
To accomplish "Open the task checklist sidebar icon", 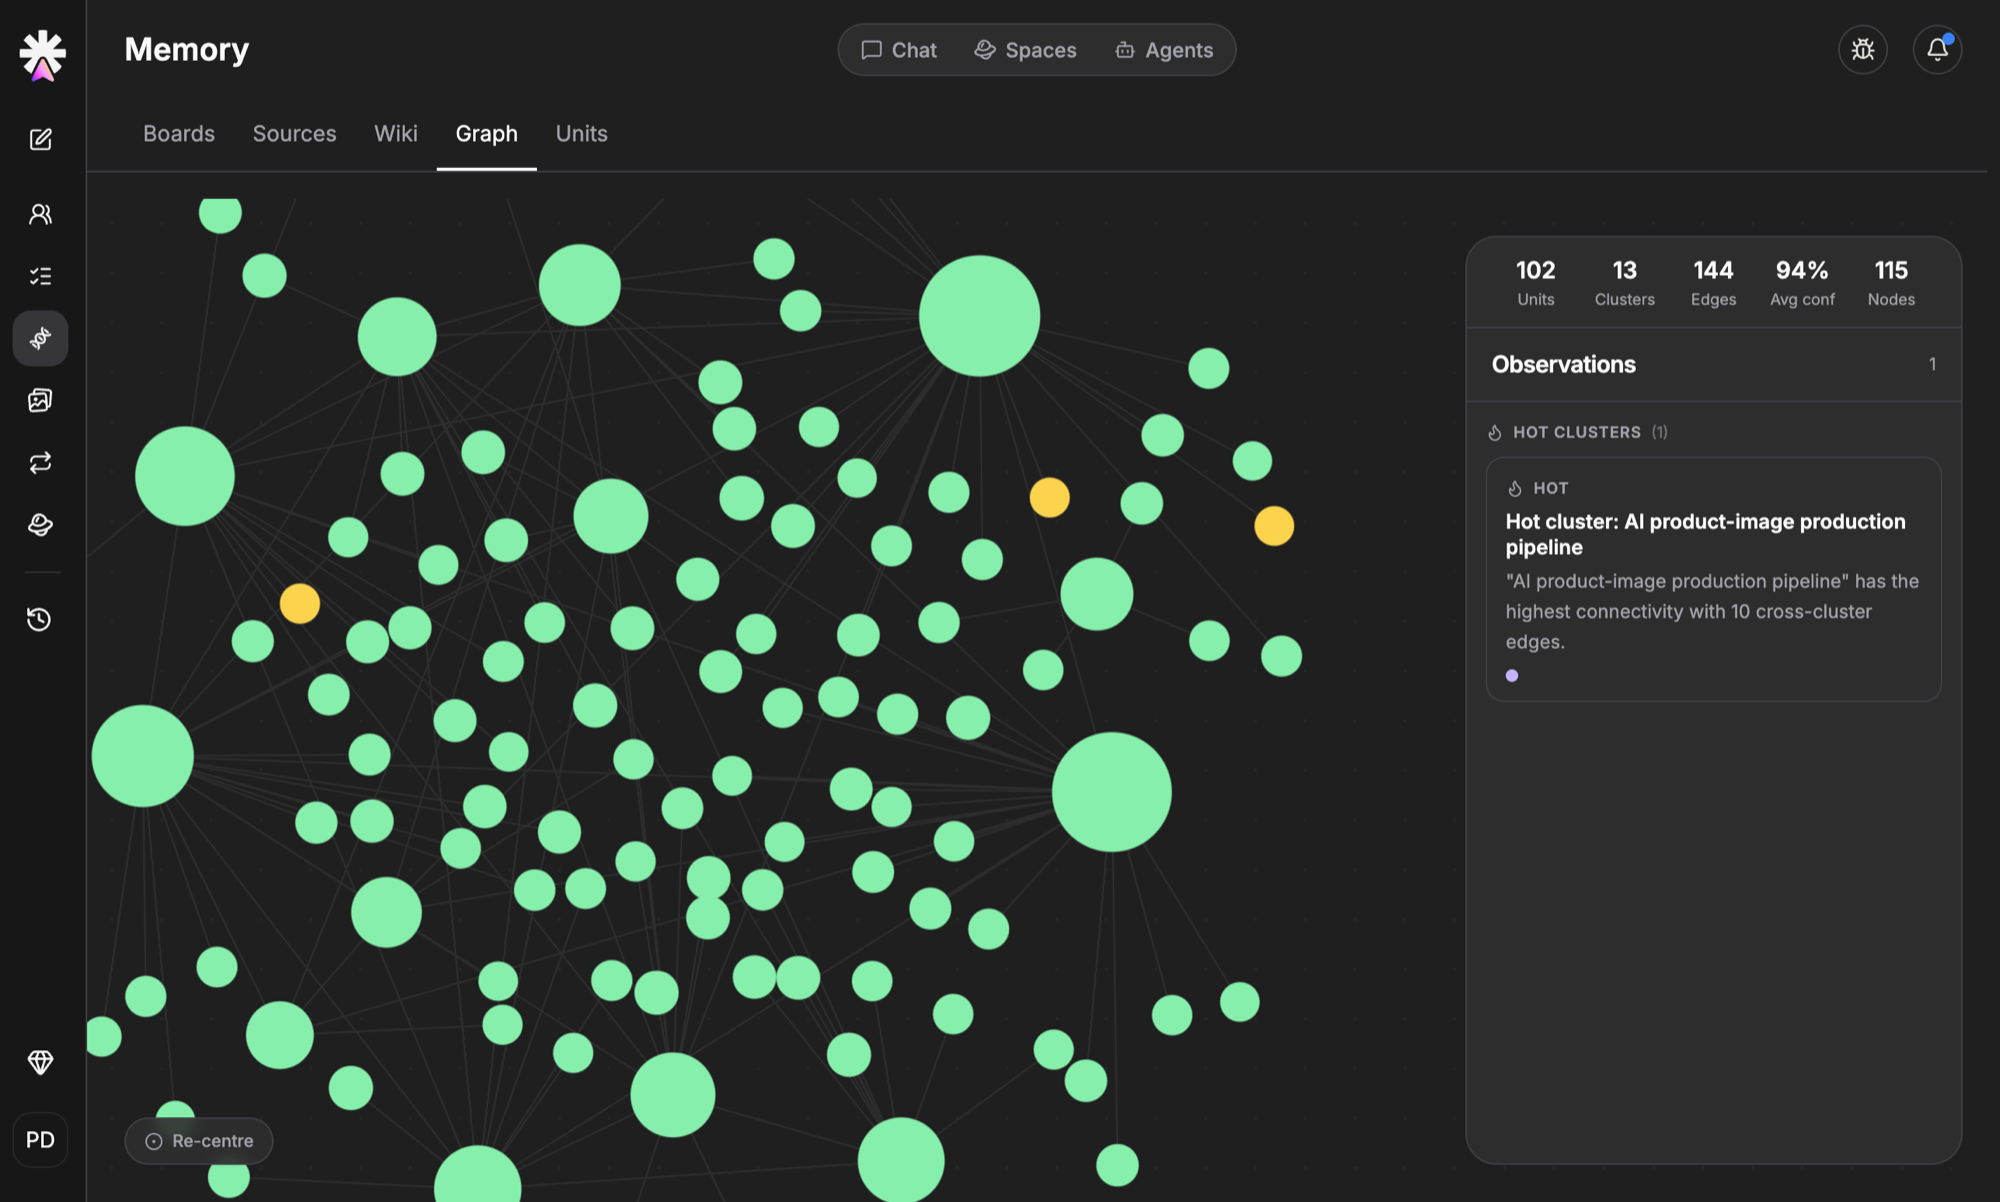I will tap(40, 276).
